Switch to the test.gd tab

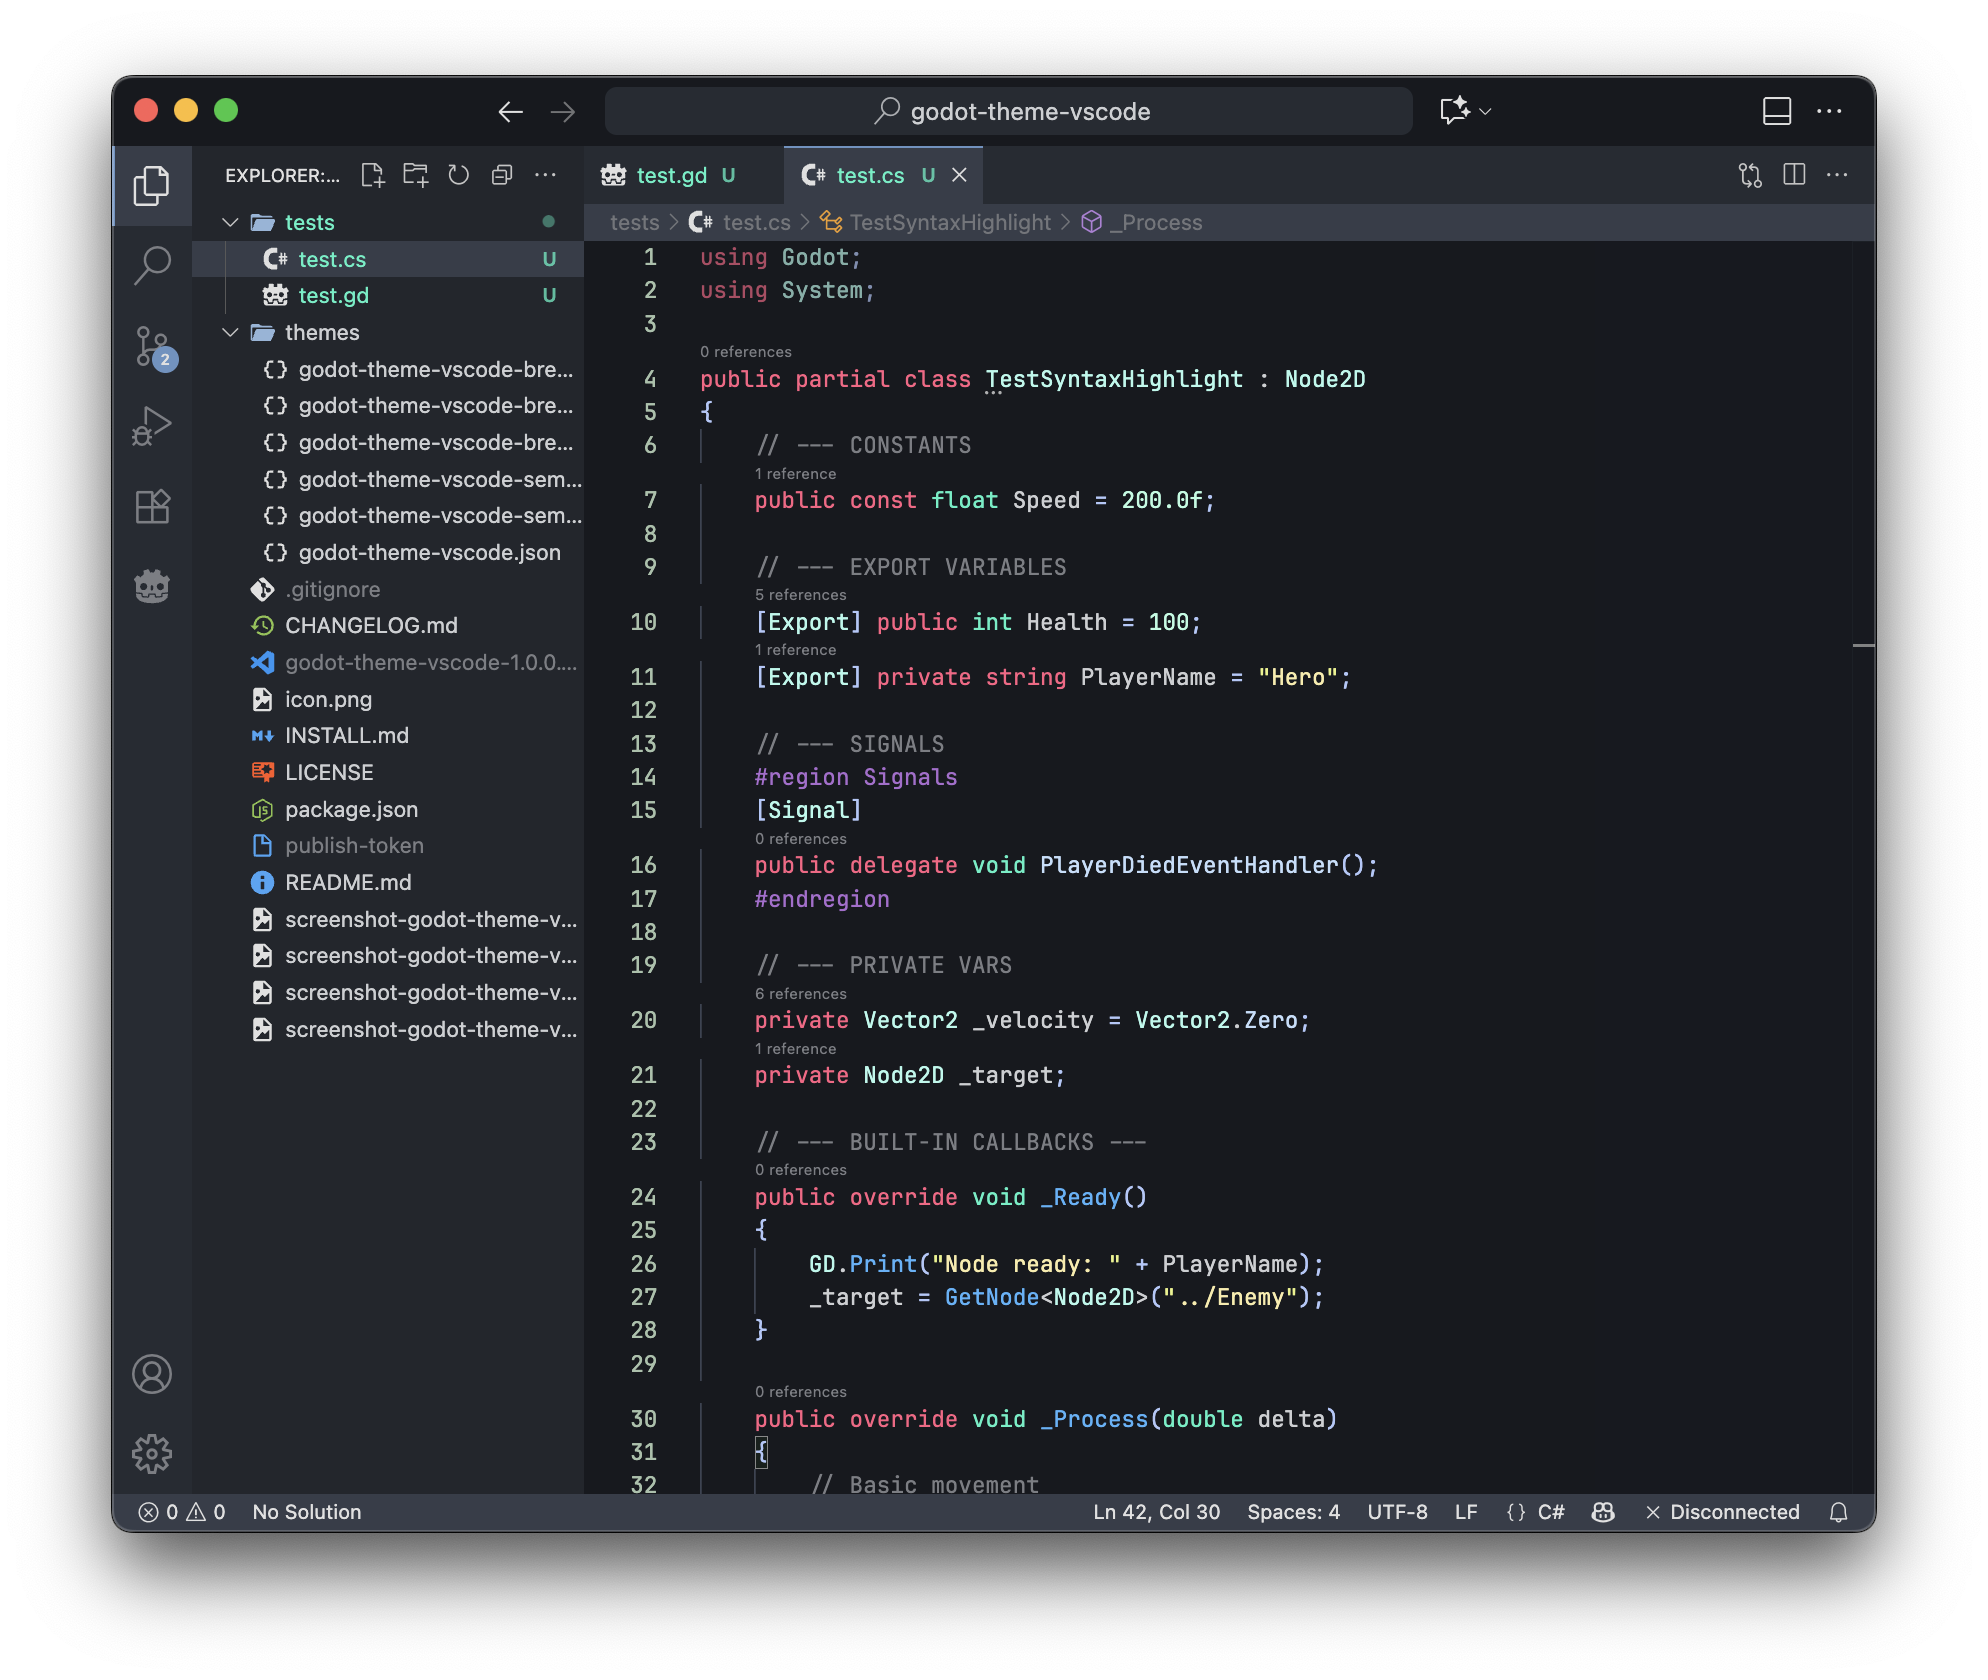coord(670,175)
